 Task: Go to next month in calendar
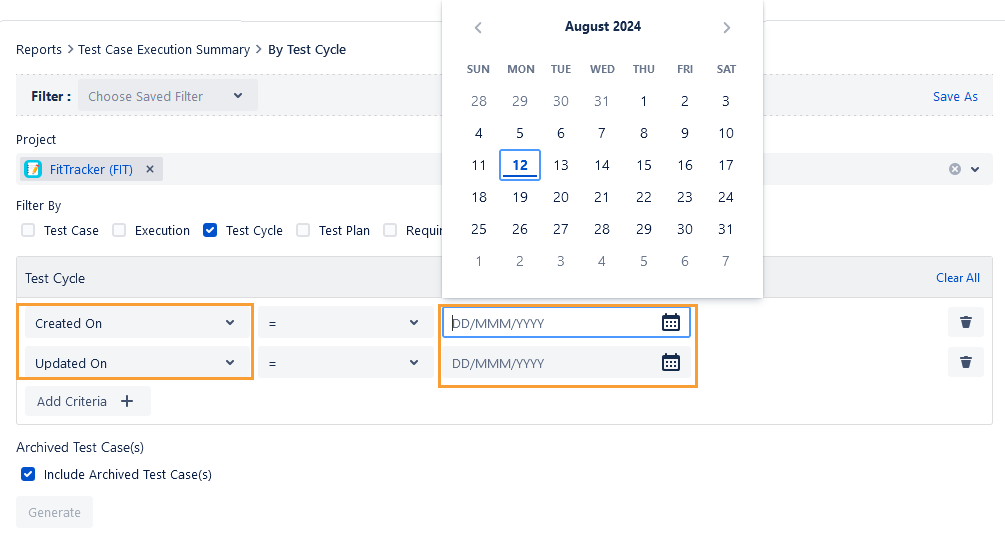pyautogui.click(x=727, y=28)
